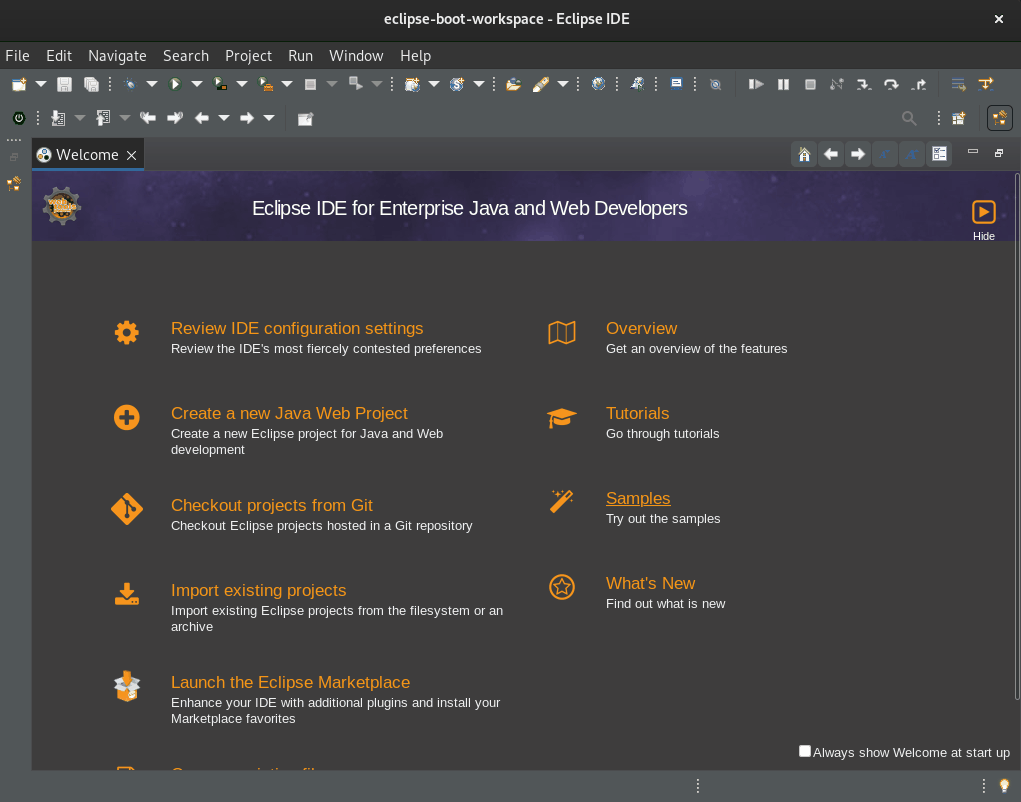Click the Coverage launch icon
This screenshot has width=1021, height=802.
tap(221, 84)
